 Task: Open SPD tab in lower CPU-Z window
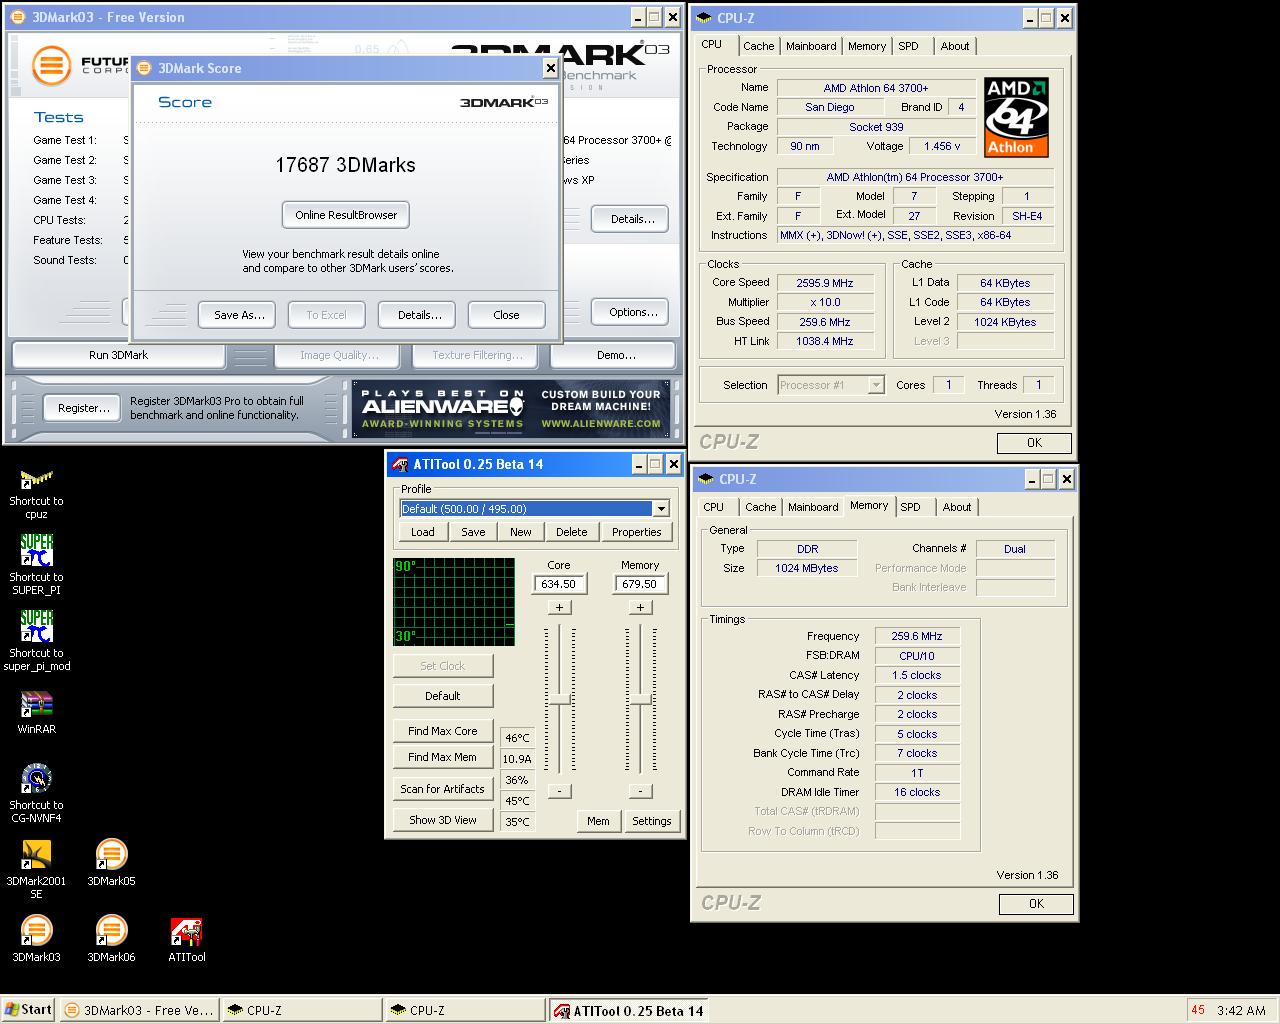click(x=910, y=507)
